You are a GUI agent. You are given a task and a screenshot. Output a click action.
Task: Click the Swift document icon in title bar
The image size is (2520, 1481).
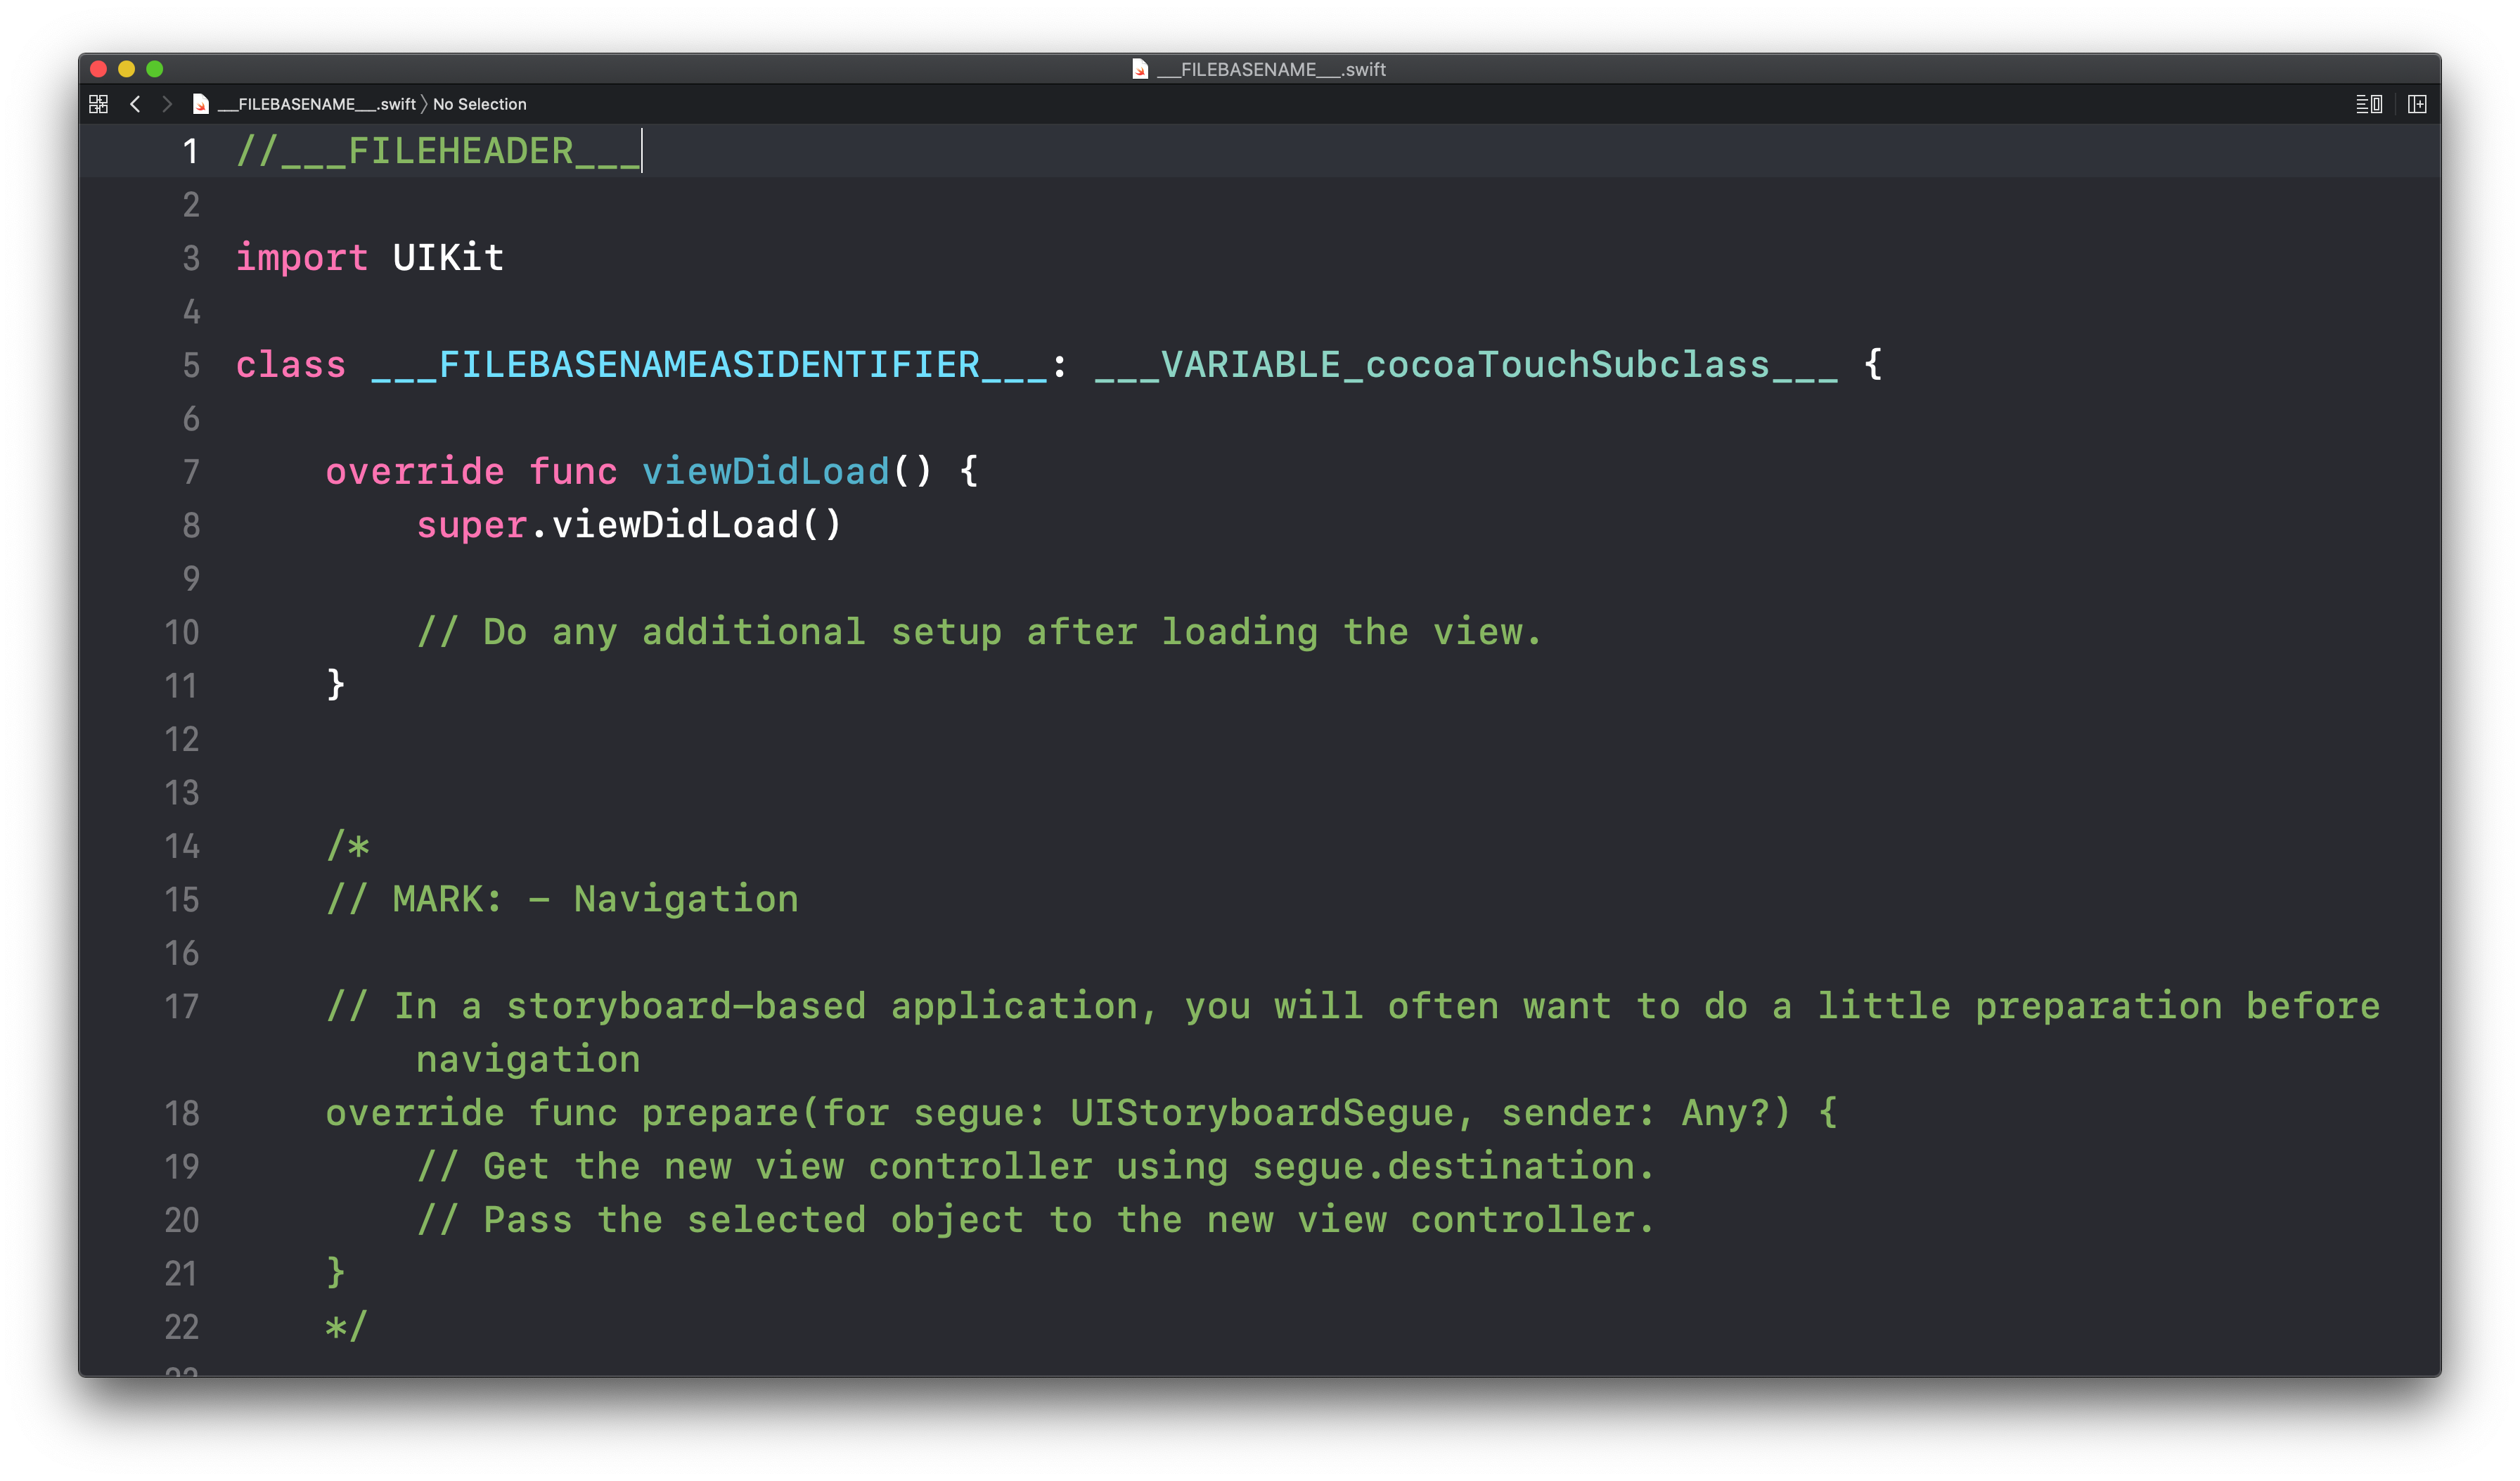[1139, 69]
